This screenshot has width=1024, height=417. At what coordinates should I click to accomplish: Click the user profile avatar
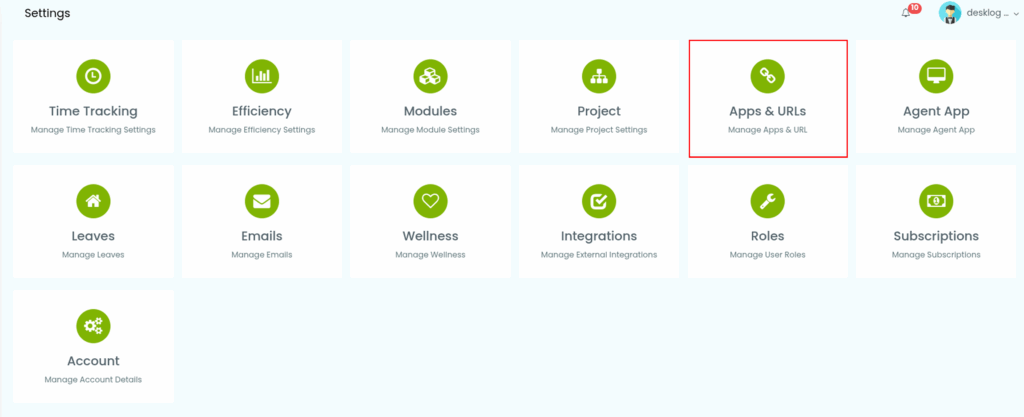[x=950, y=13]
